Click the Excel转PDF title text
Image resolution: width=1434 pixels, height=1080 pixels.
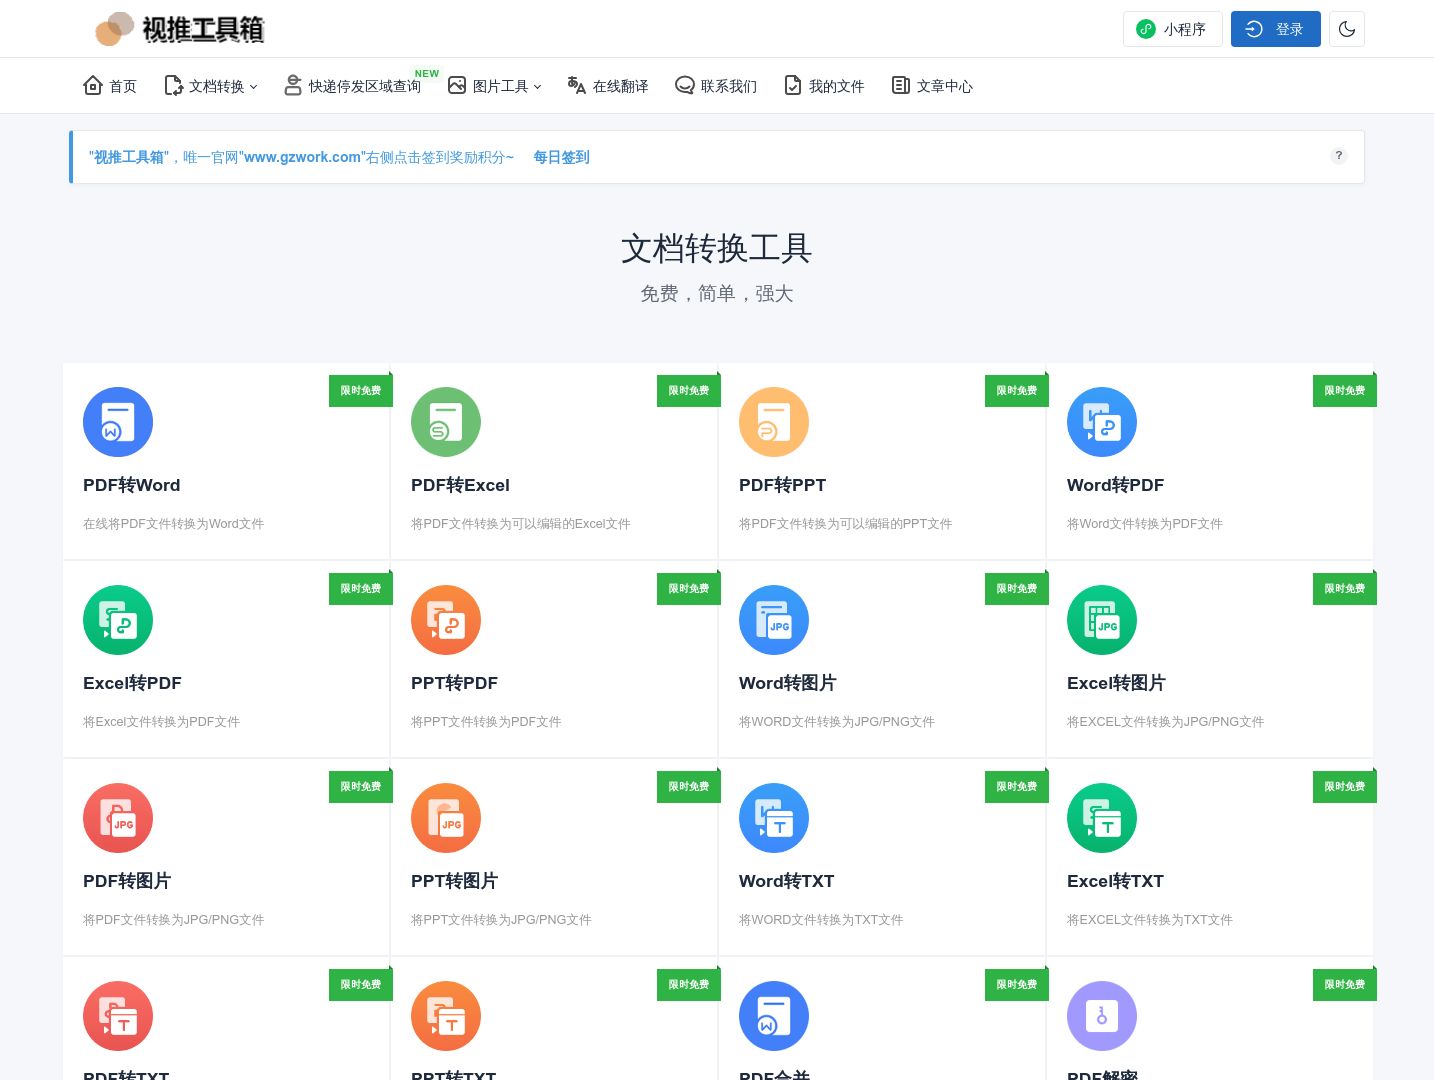coord(132,683)
